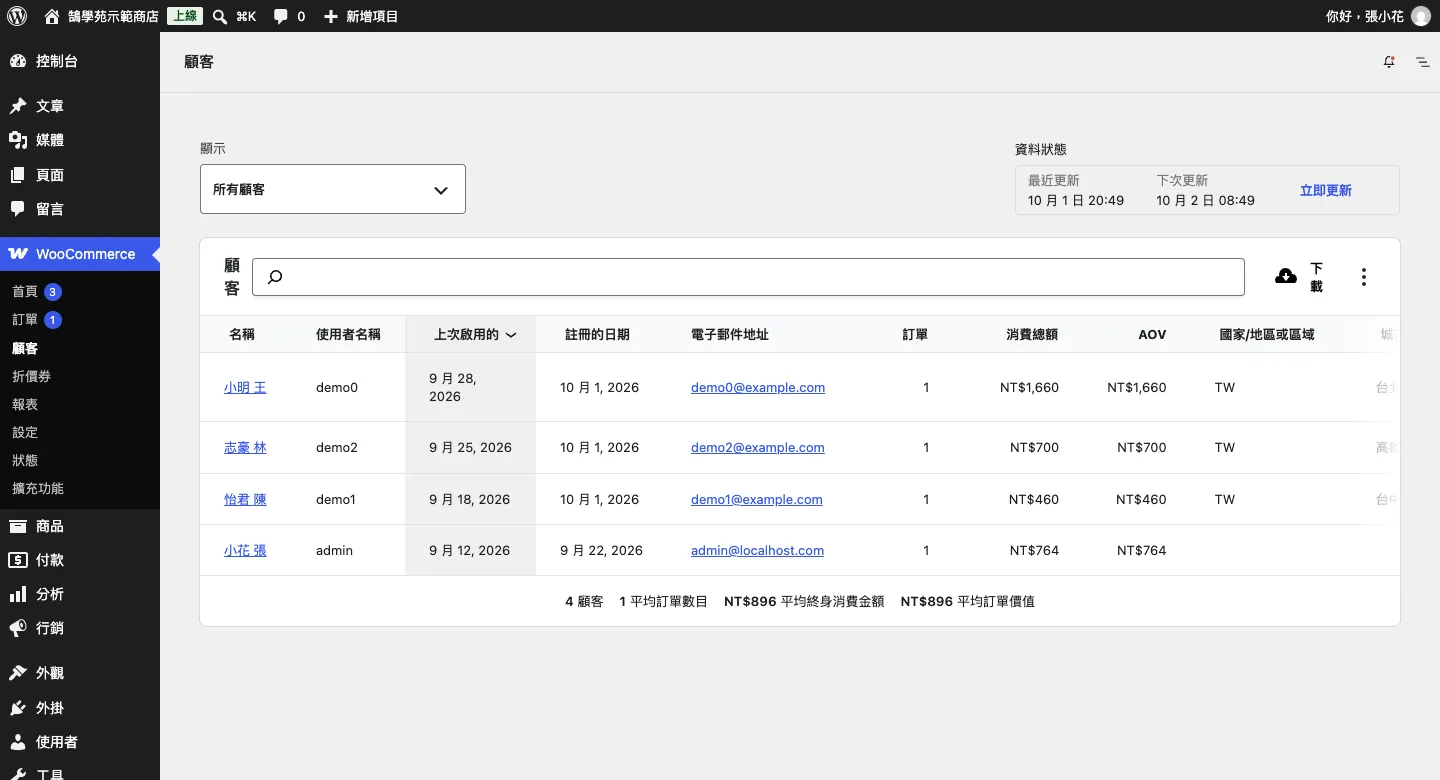The height and width of the screenshot is (780, 1440).
Task: Open 分析 analytics menu
Action: point(80,594)
